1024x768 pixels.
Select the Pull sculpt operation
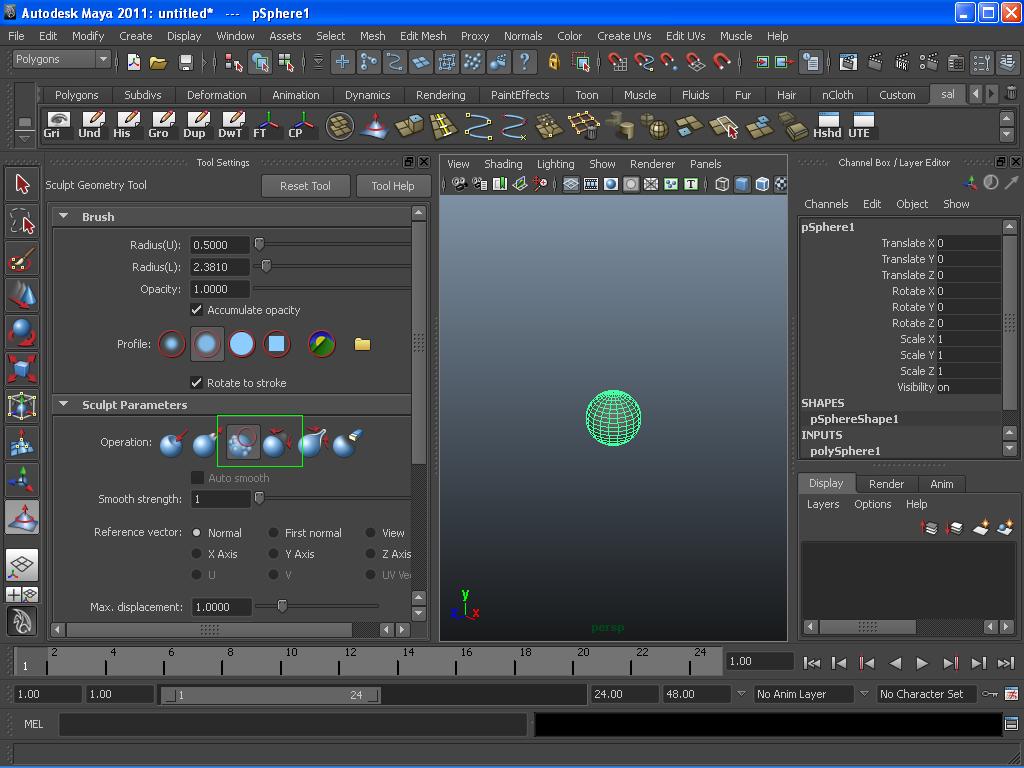pyautogui.click(x=205, y=443)
